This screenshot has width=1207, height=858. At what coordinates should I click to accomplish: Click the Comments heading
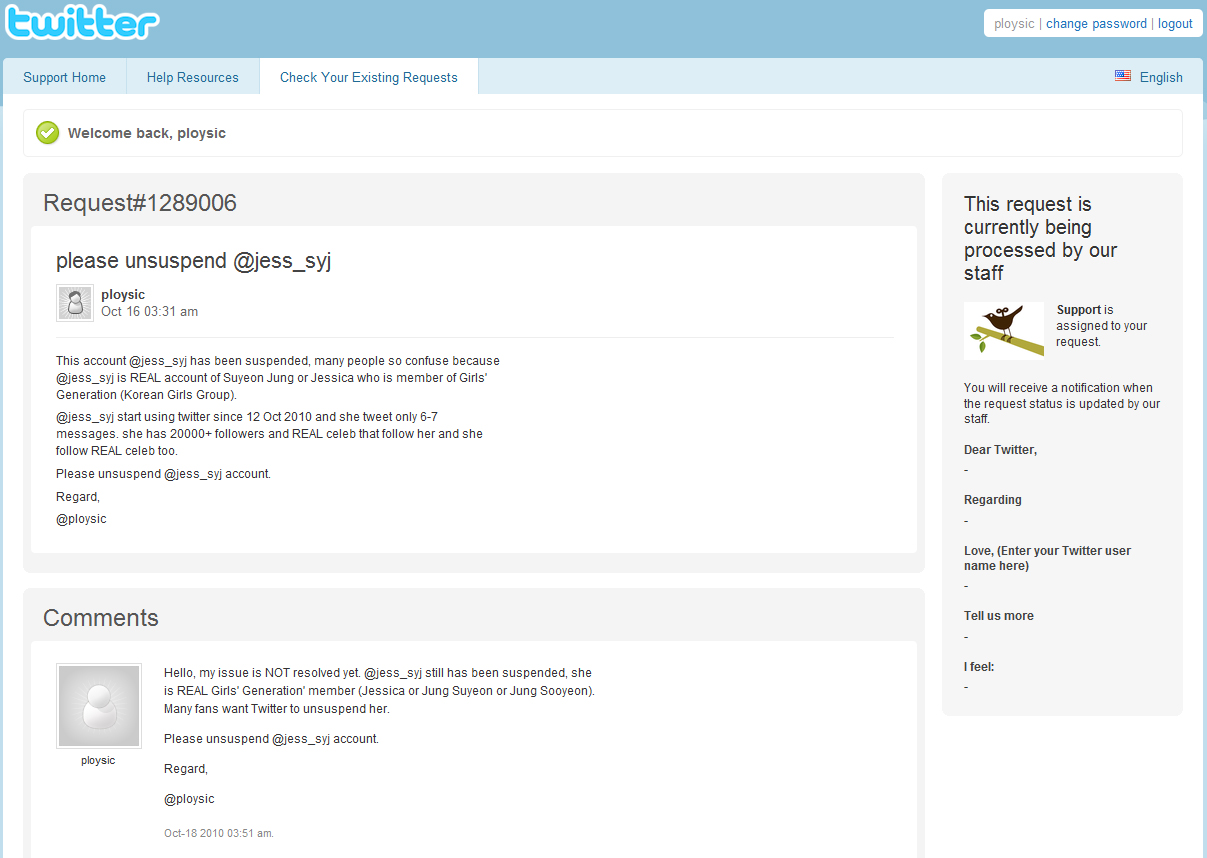coord(101,618)
